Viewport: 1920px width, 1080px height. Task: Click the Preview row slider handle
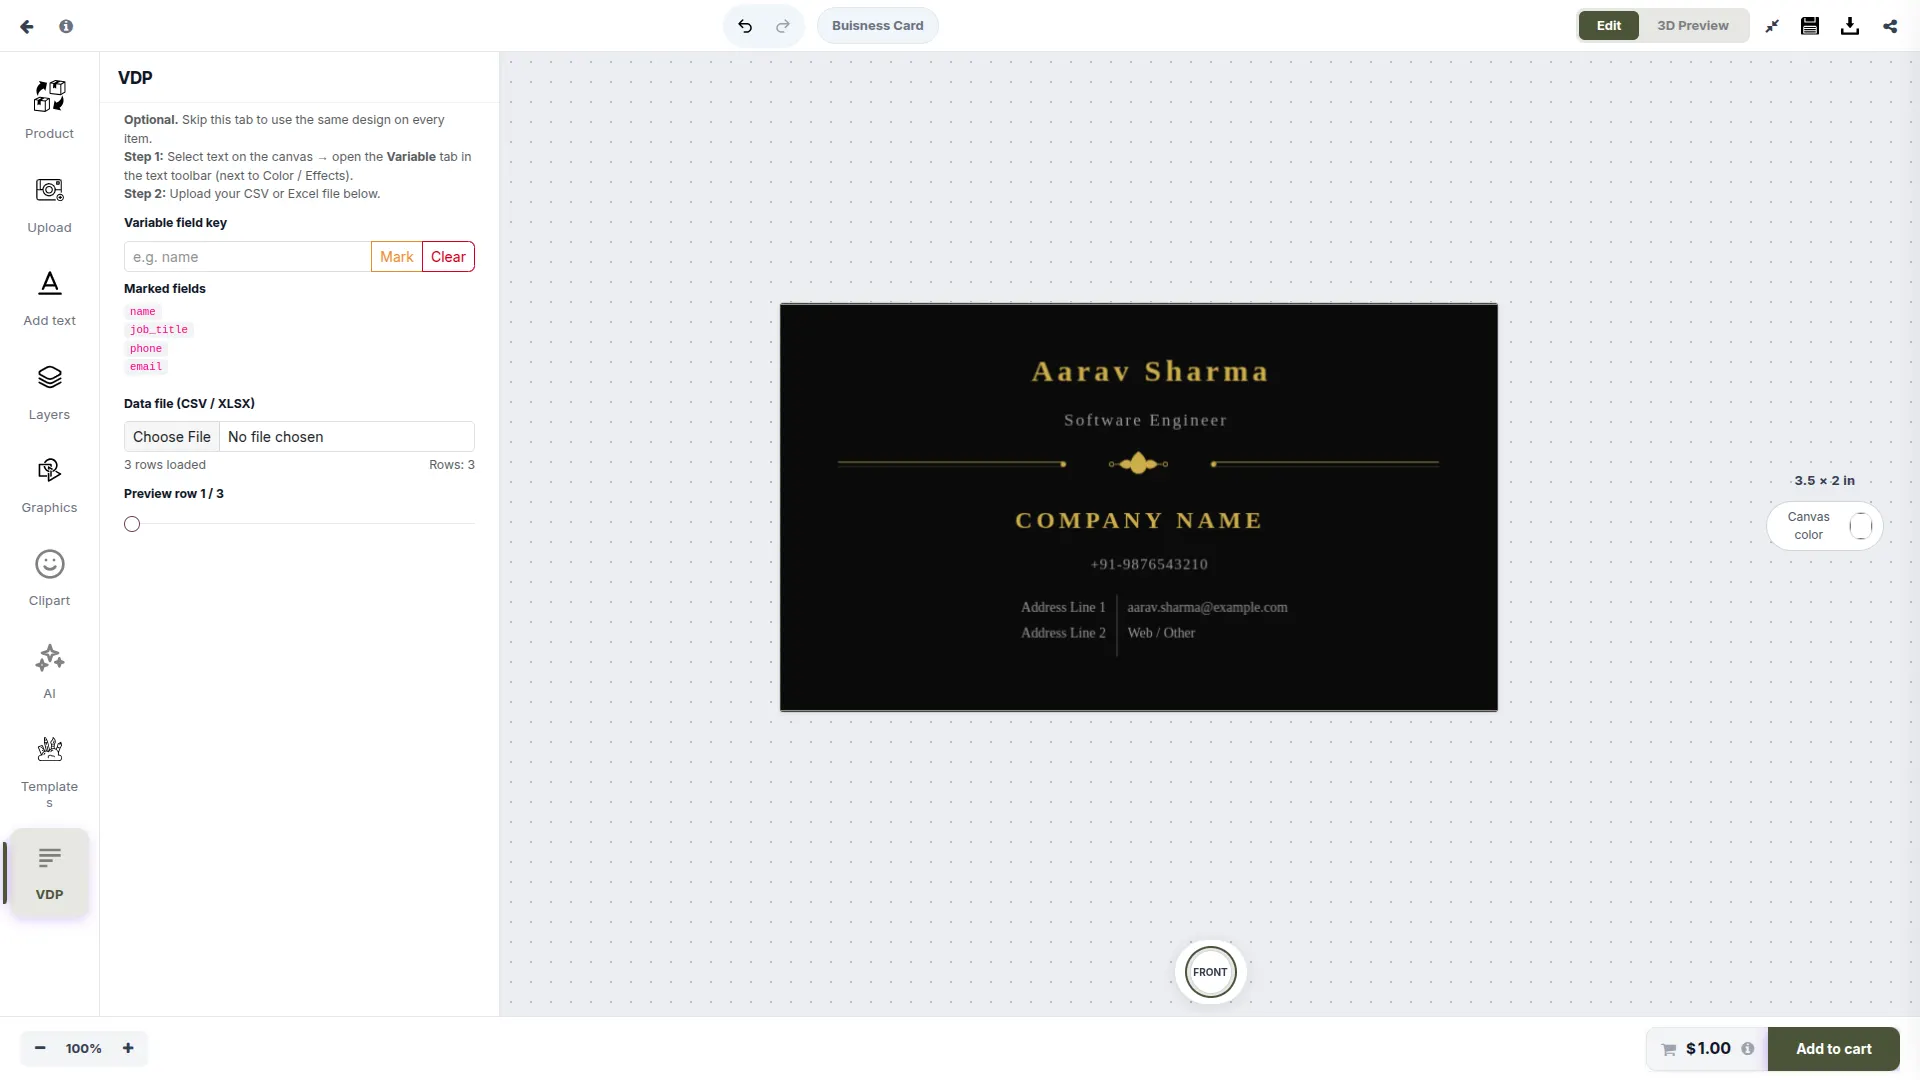[x=132, y=524]
